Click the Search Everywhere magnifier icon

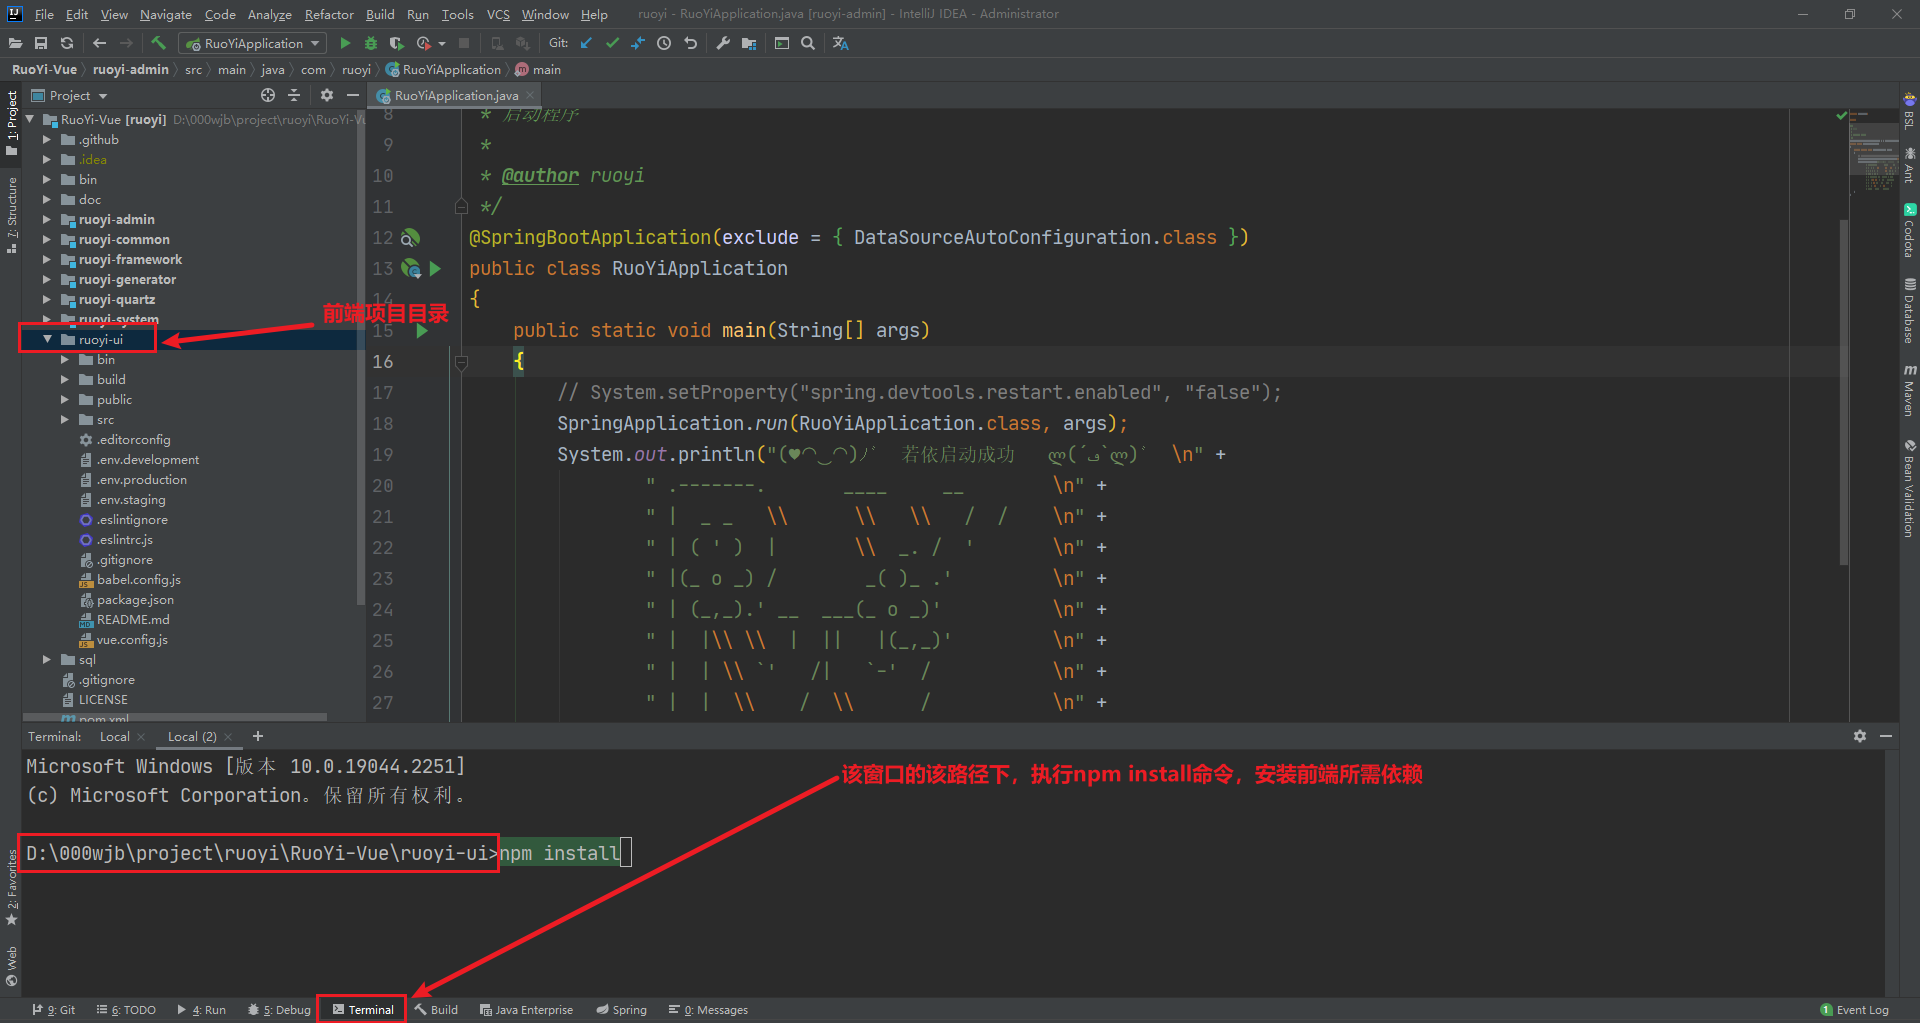coord(808,43)
